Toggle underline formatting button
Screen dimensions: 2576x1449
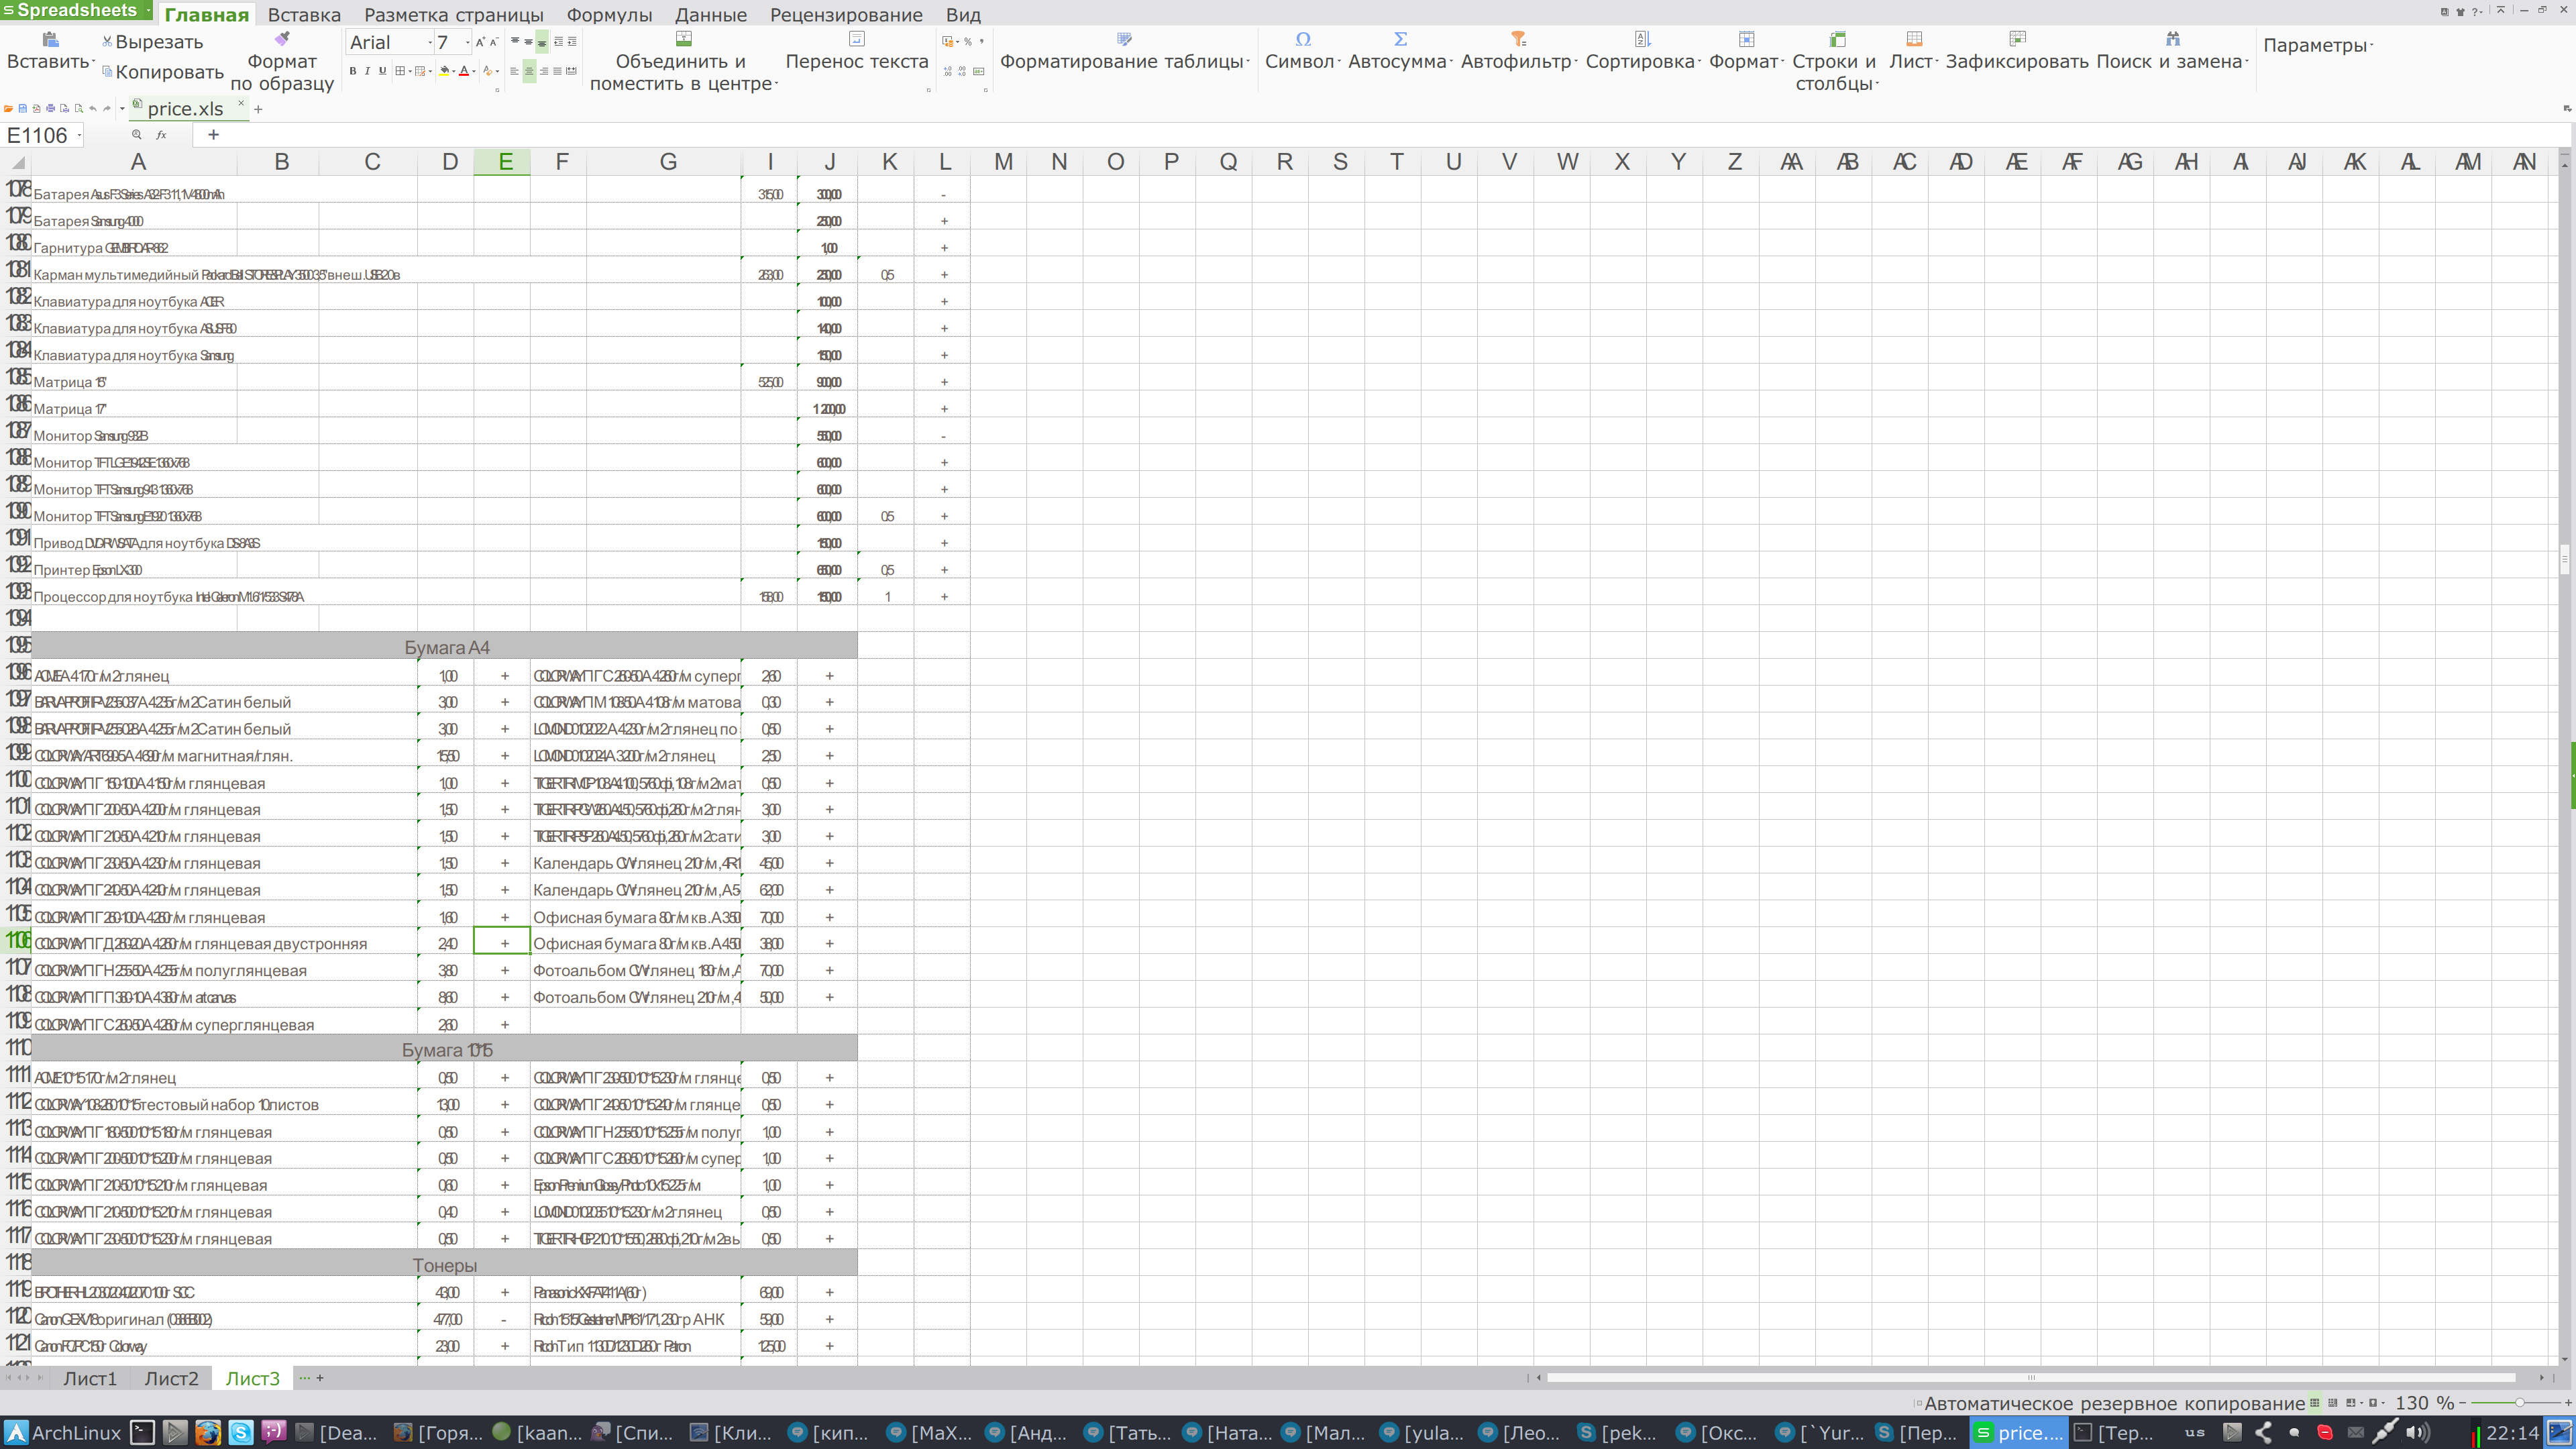[382, 71]
